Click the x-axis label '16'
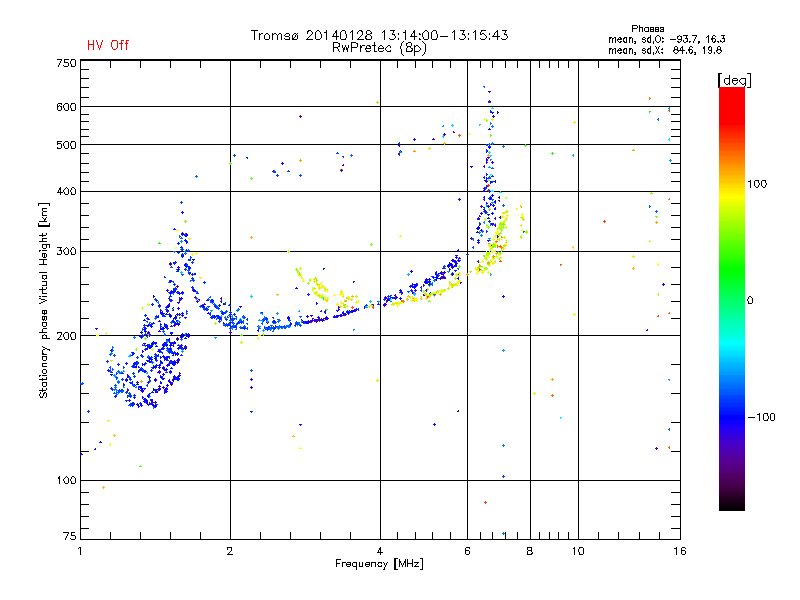Screen dimensions: 800x600 pyautogui.click(x=680, y=551)
